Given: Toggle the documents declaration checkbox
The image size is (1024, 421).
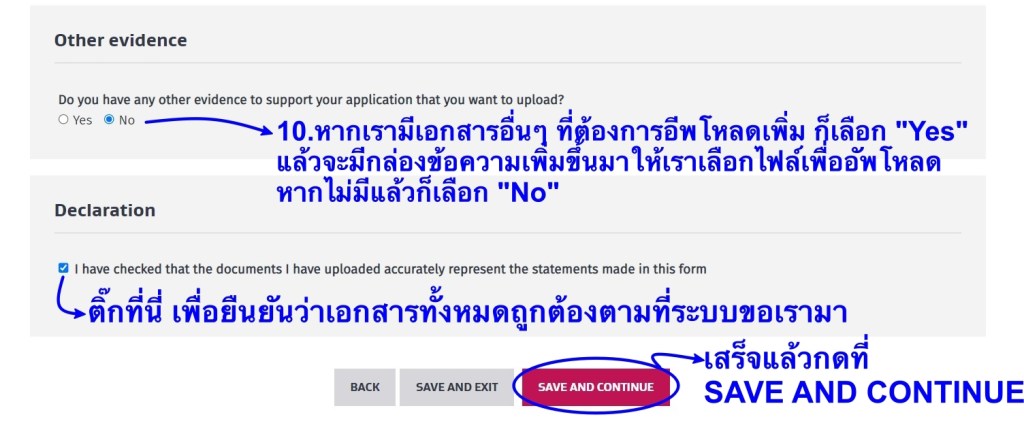Looking at the screenshot, I should pos(64,268).
